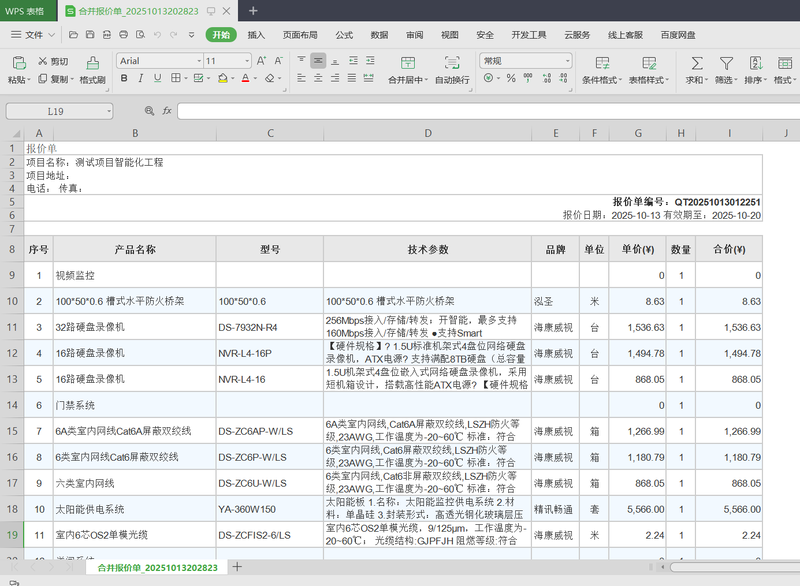The image size is (800, 586).
Task: Click the Format Painter (格式刷) icon
Action: (x=92, y=63)
